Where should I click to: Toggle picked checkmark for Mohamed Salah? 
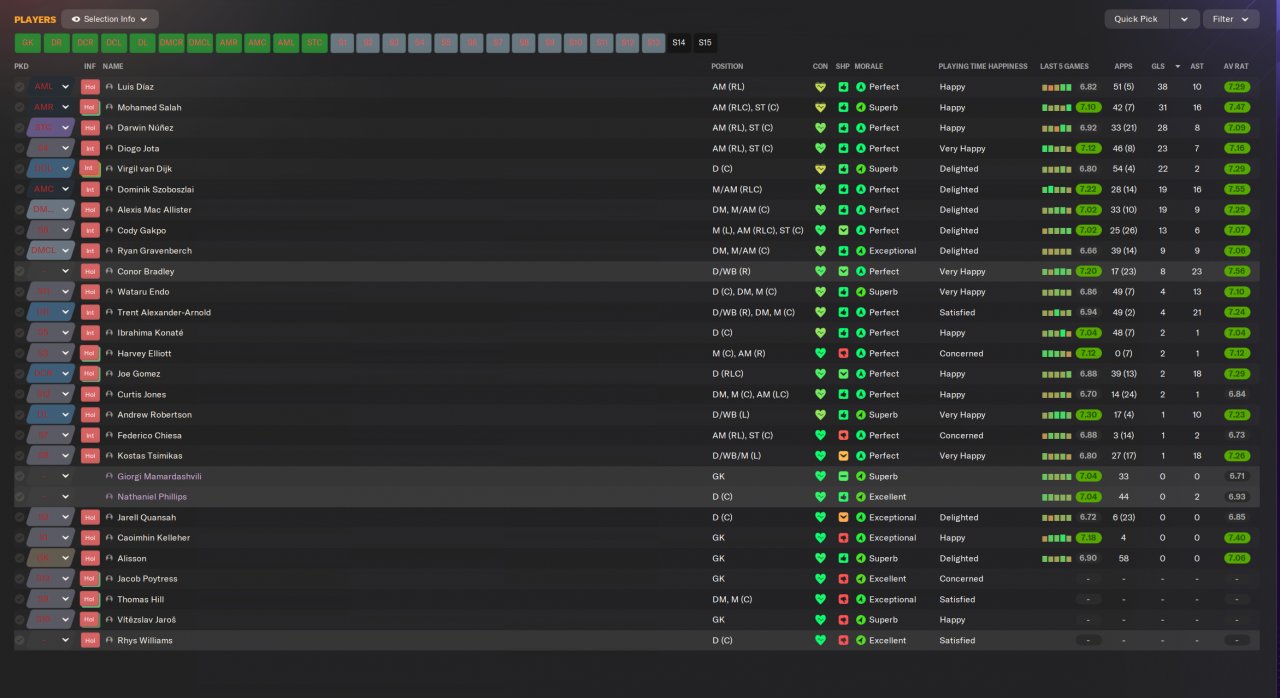(x=20, y=107)
